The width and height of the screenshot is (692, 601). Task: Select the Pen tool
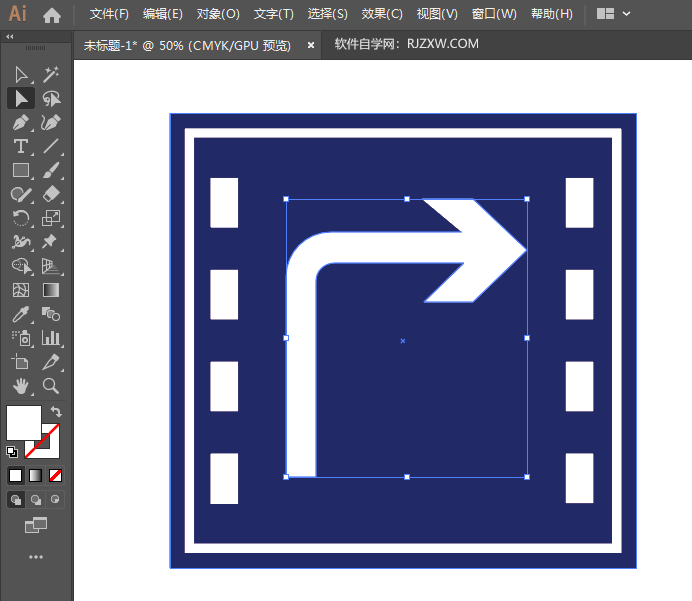(21, 122)
